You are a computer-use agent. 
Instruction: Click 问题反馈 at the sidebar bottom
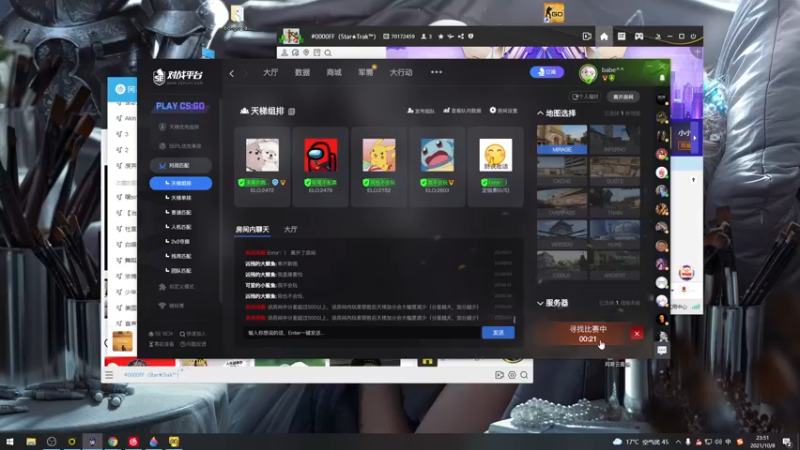(x=193, y=344)
